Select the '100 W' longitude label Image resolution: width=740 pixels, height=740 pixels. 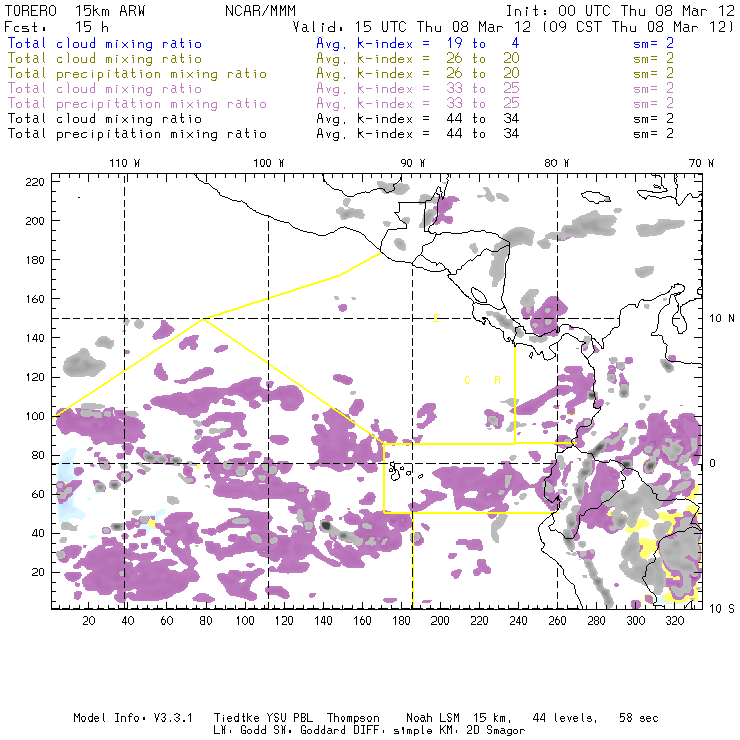(x=269, y=163)
